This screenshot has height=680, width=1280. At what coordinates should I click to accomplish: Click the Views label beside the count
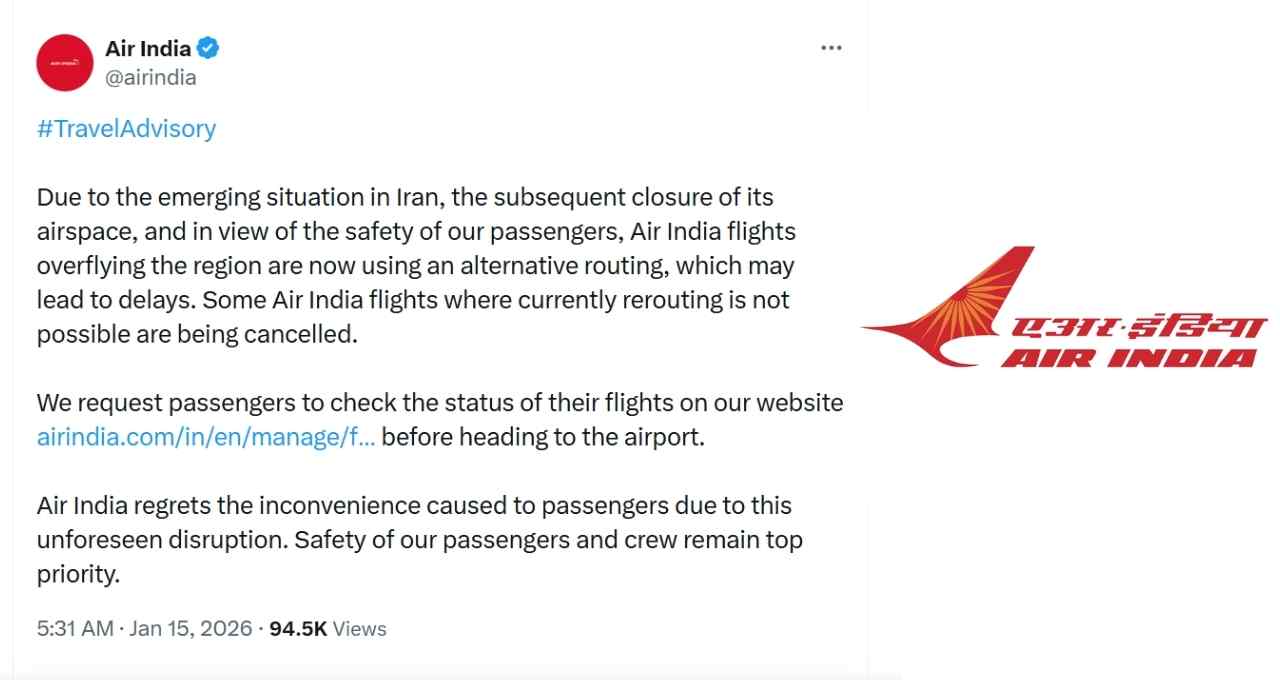359,629
